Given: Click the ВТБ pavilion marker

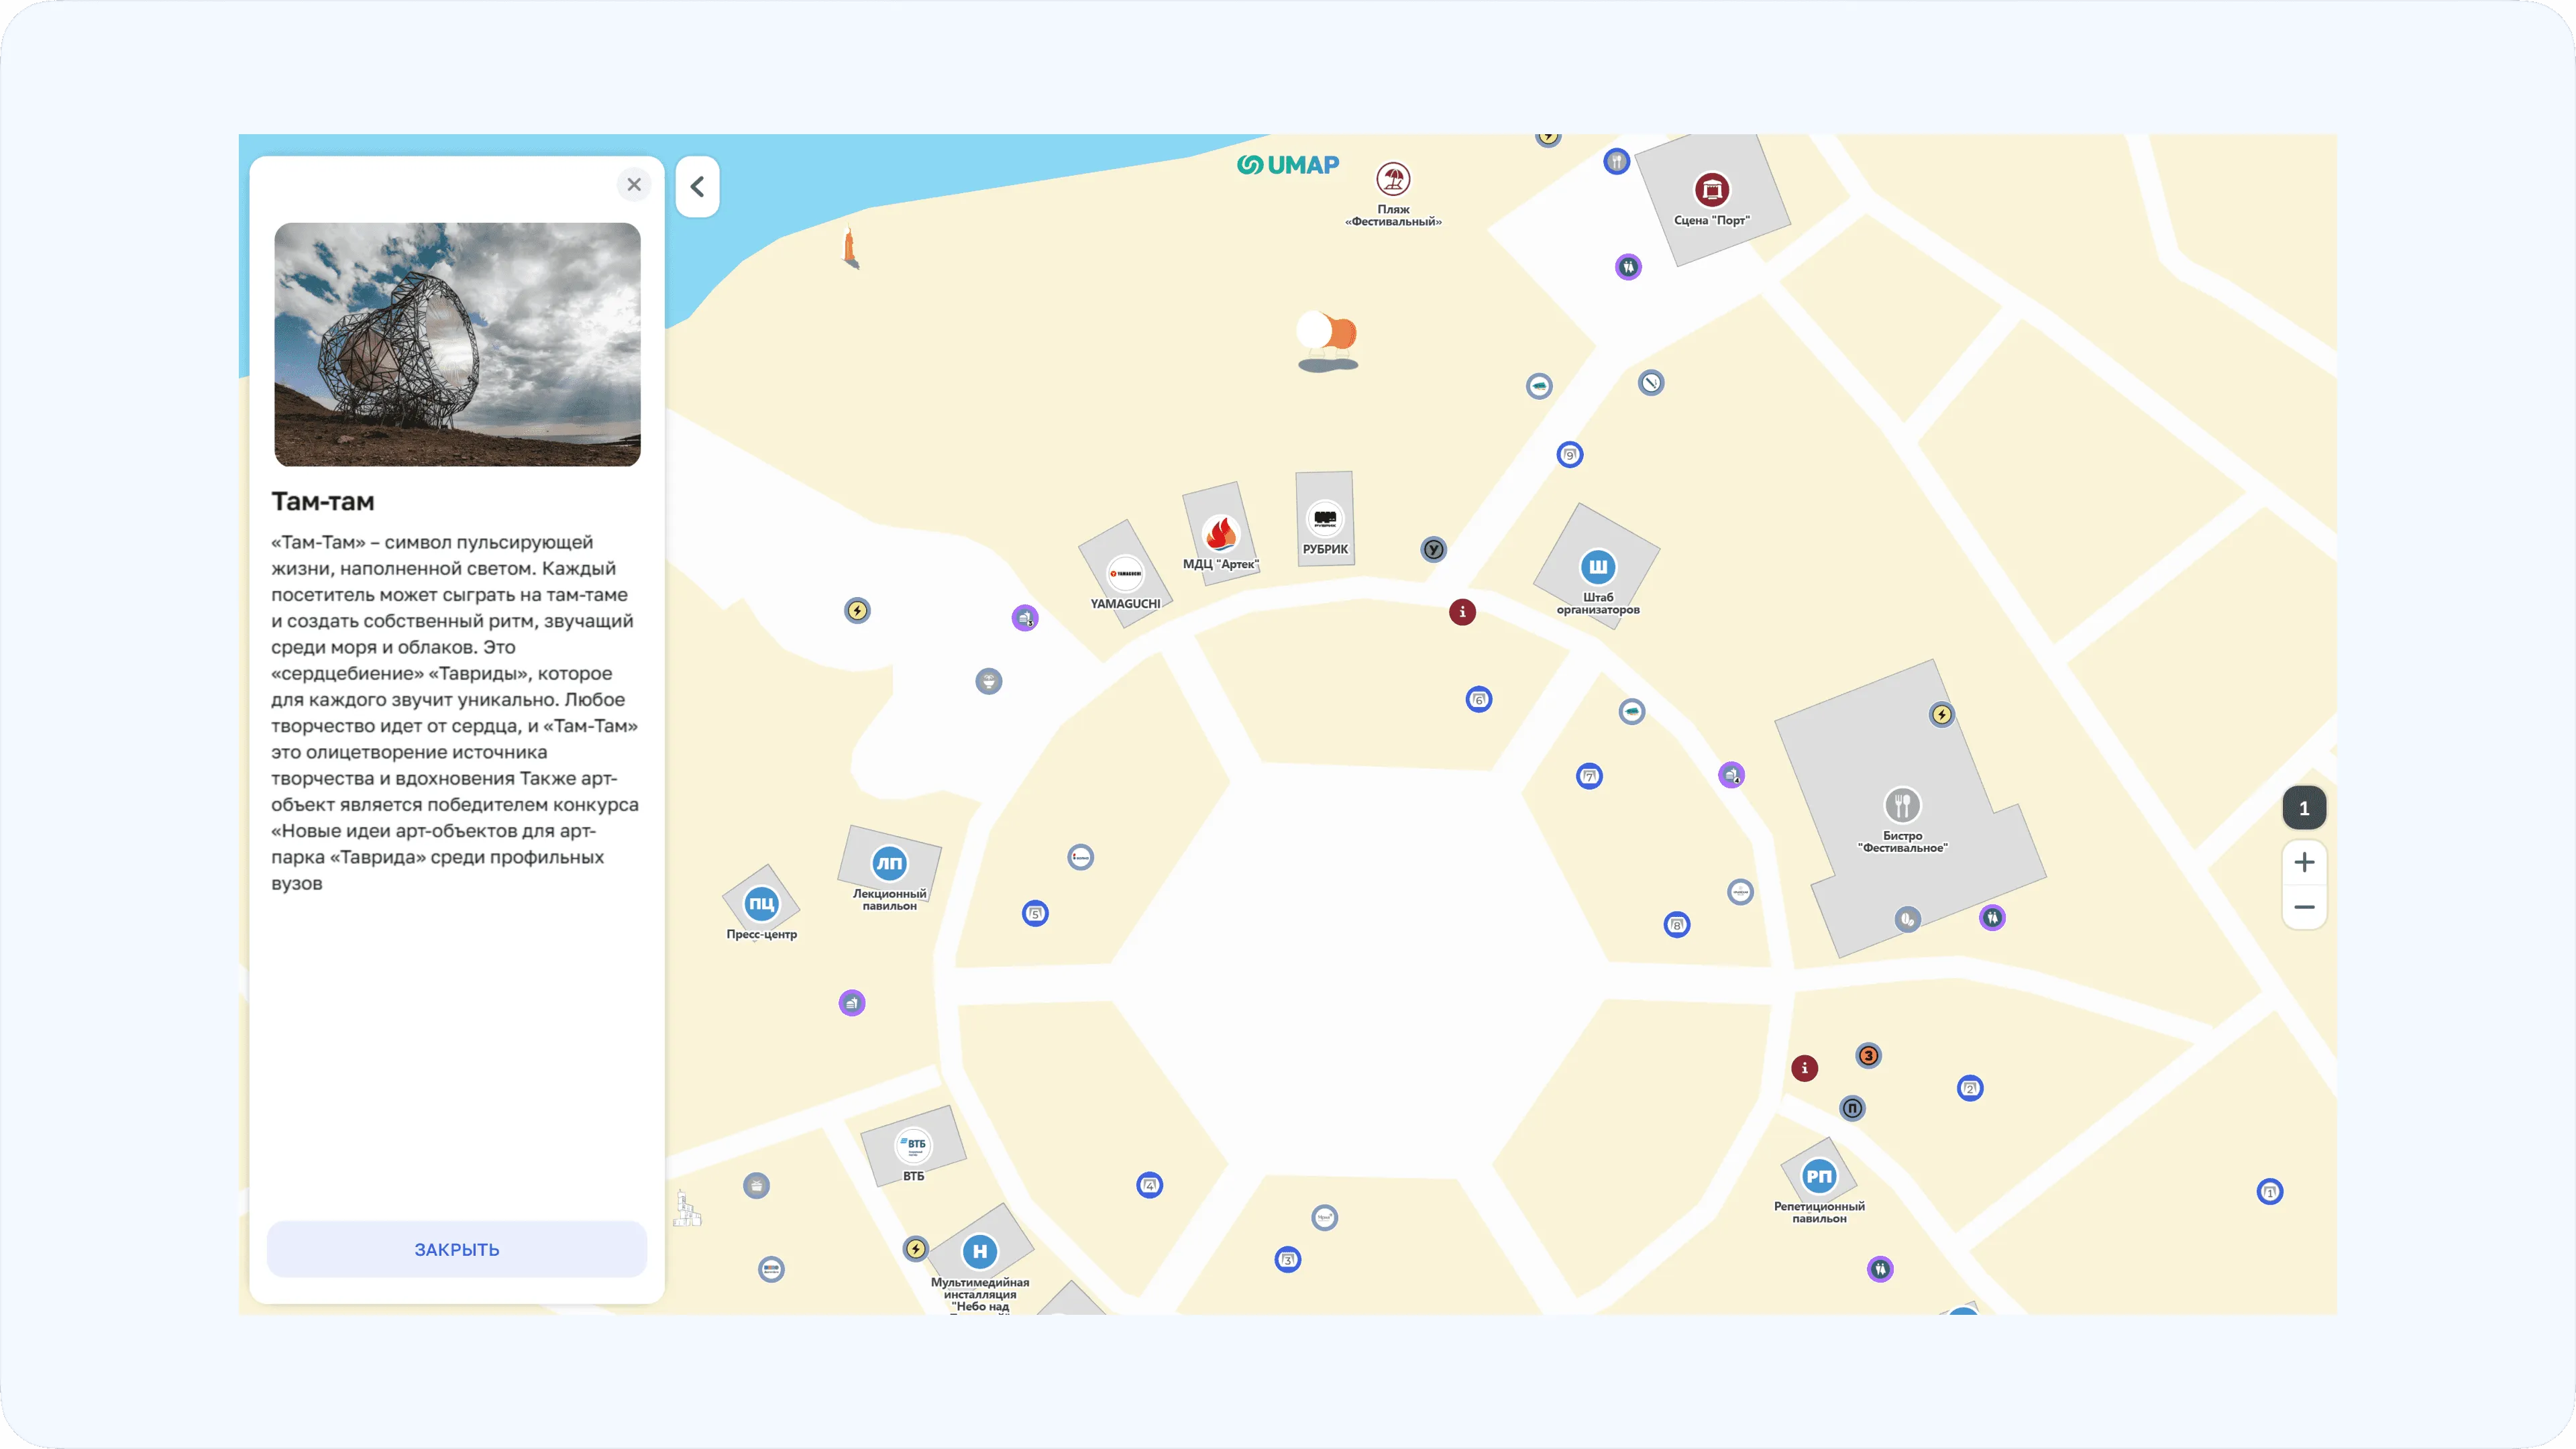Looking at the screenshot, I should click(913, 1145).
